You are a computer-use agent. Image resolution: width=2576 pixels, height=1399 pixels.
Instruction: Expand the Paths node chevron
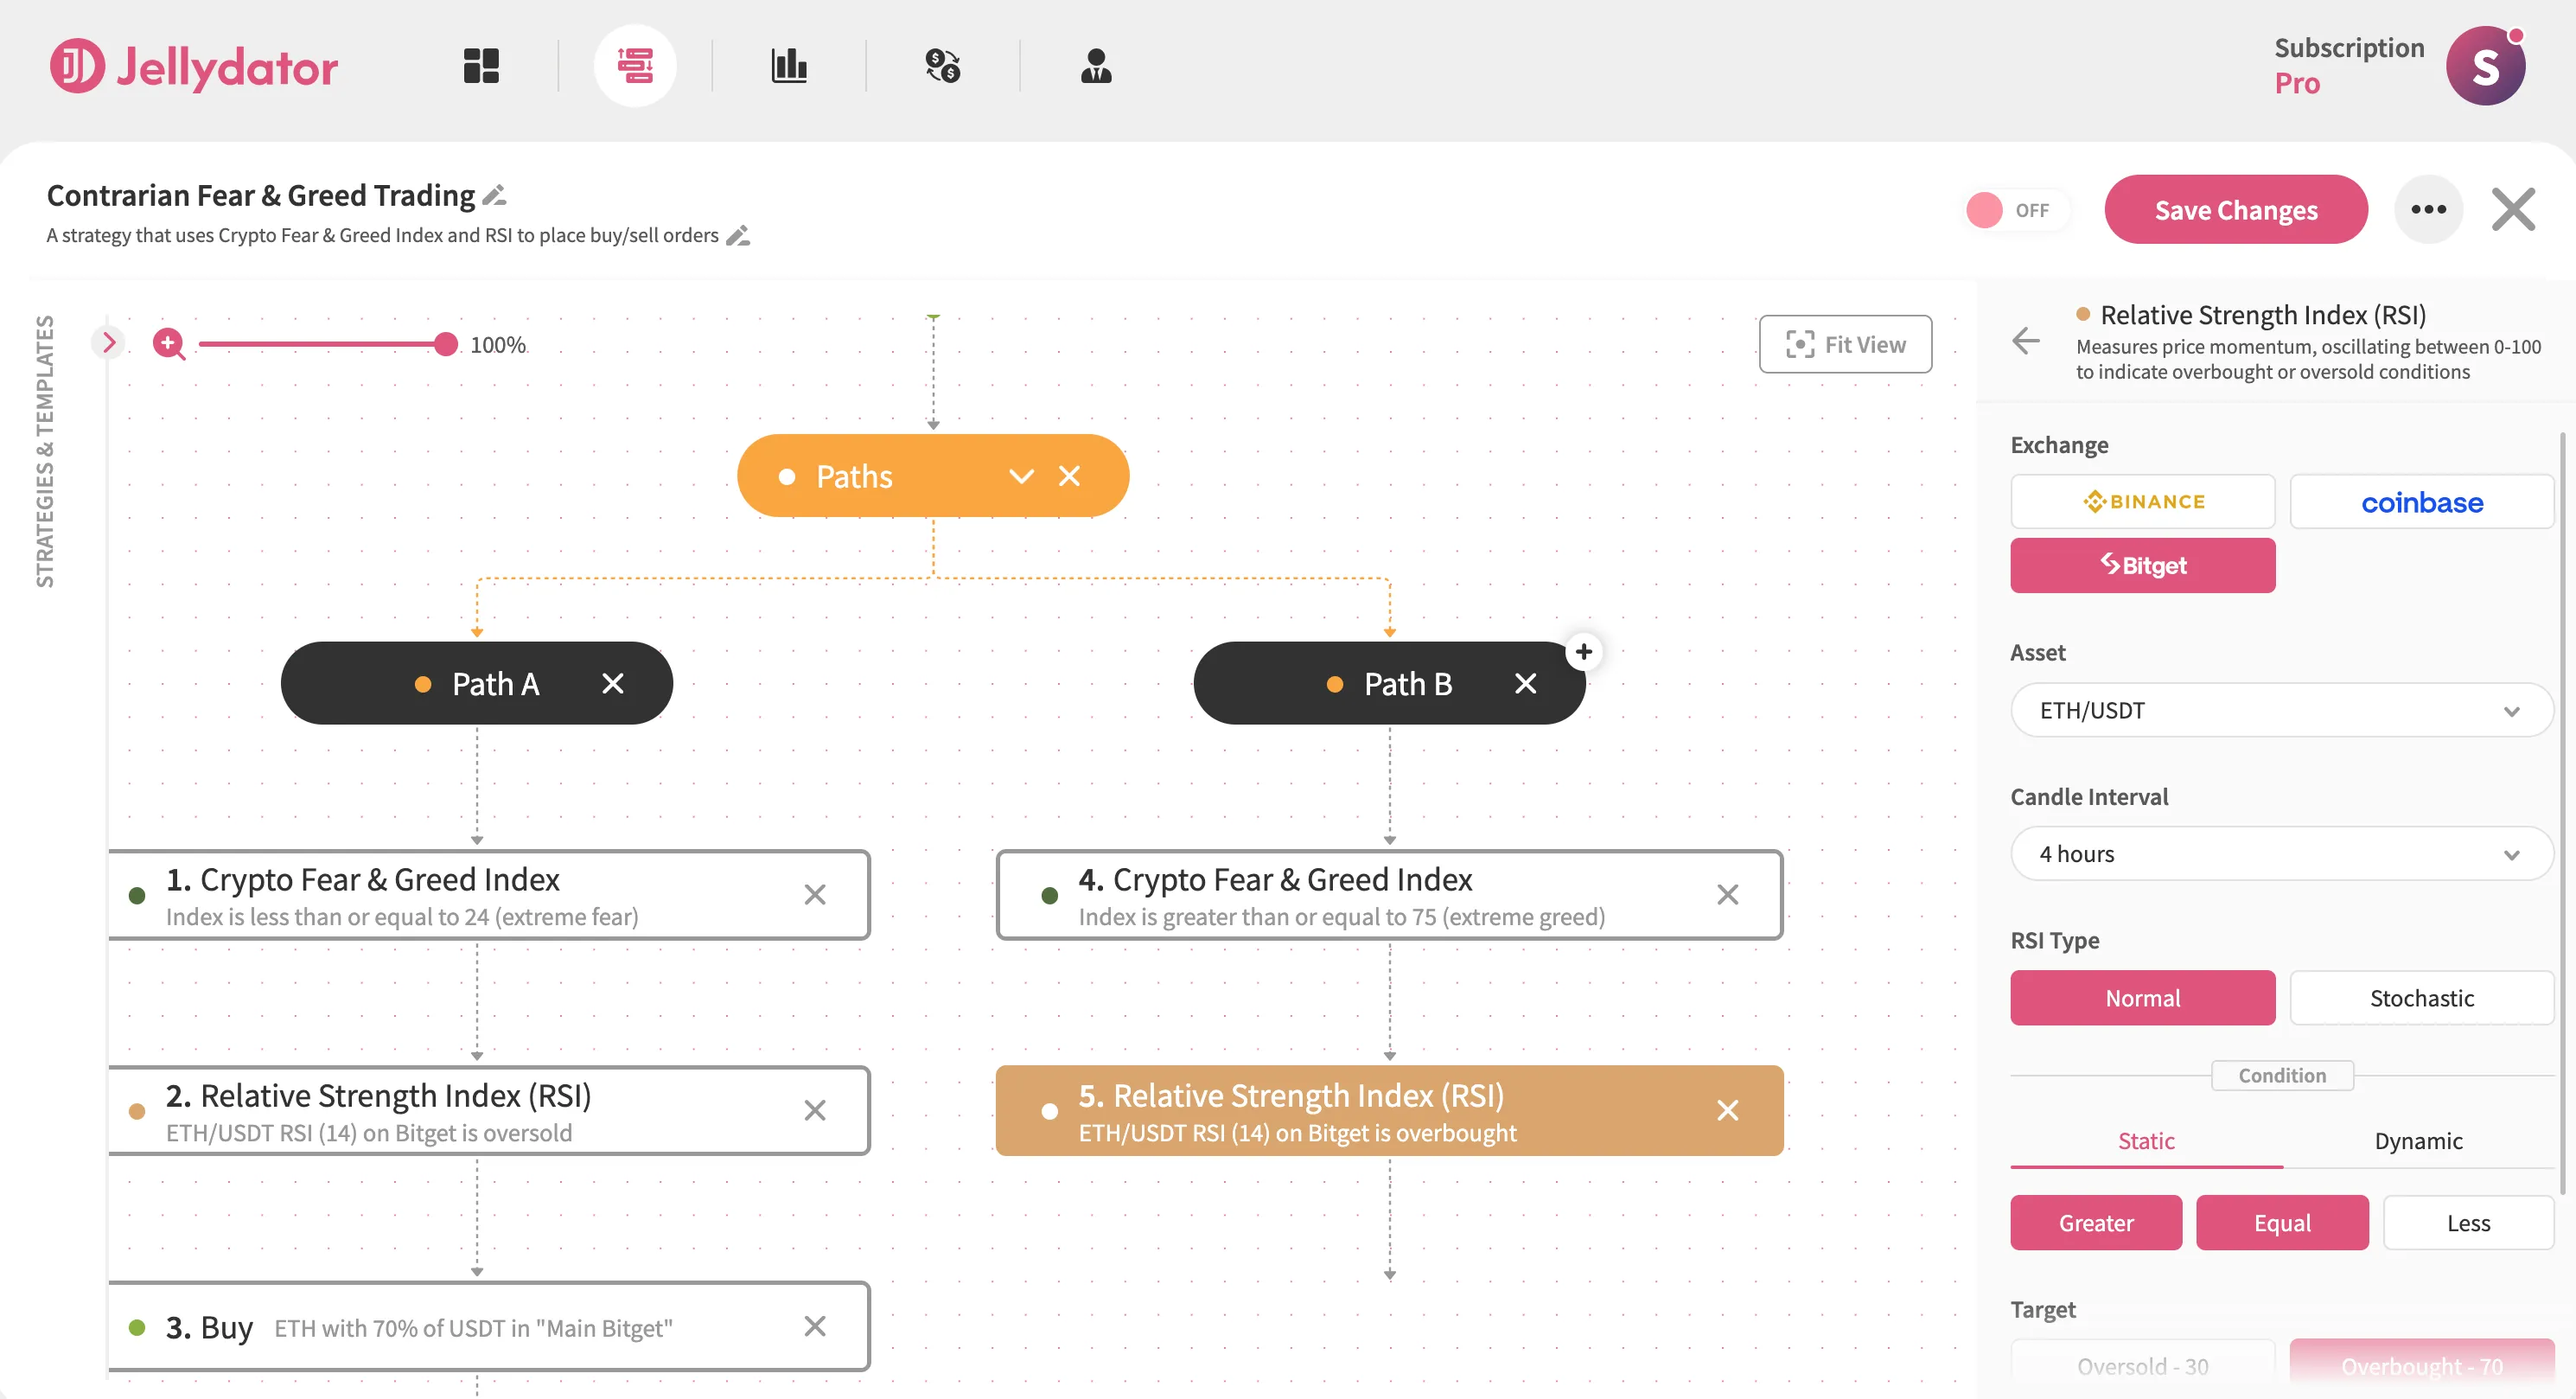point(1021,476)
